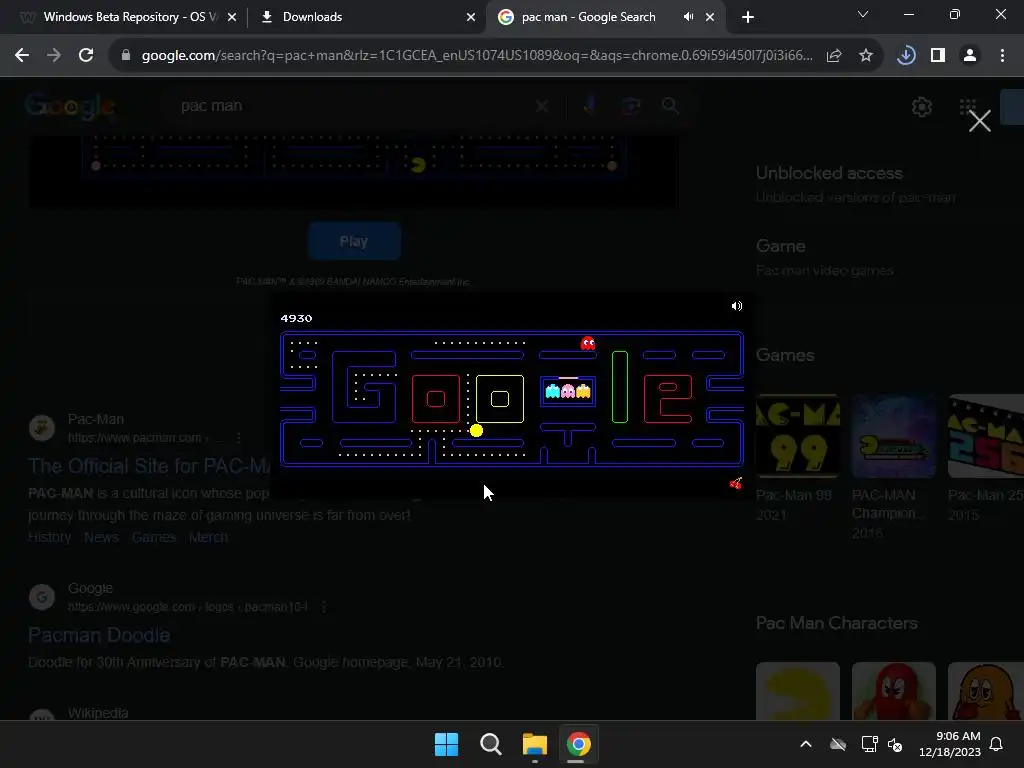Clear the search query

pos(541,106)
